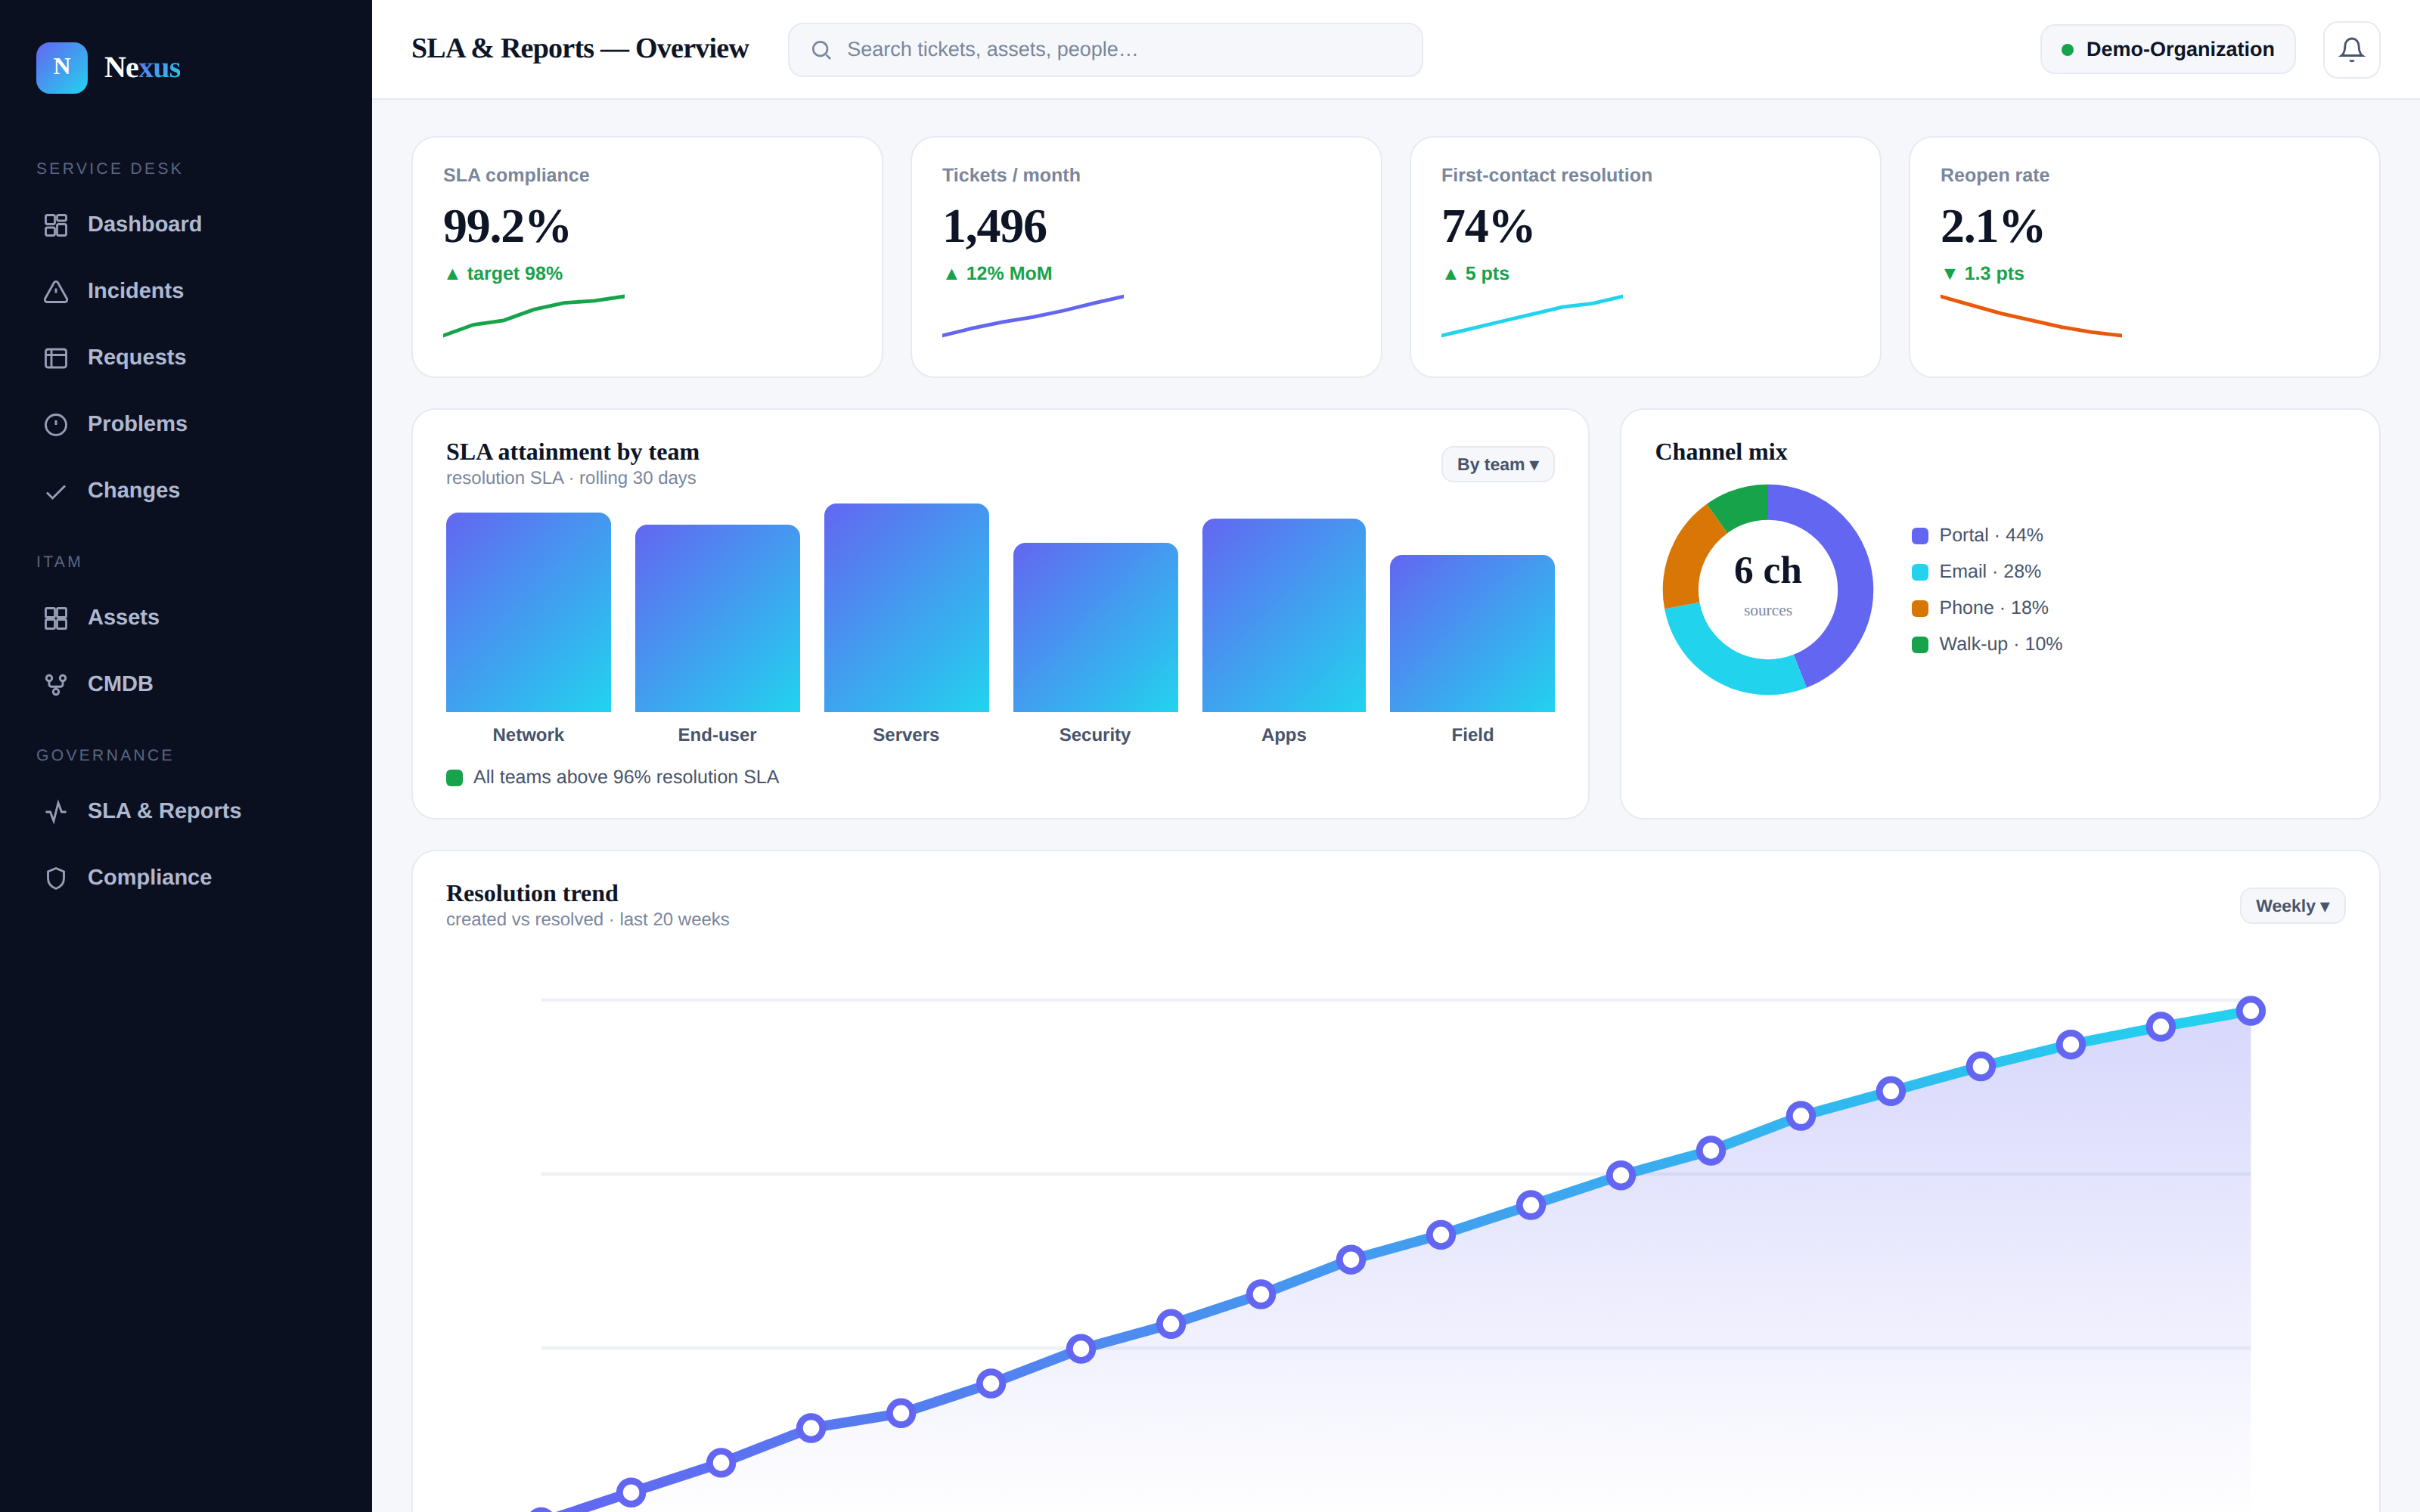Click the Dashboard grid icon

click(x=56, y=225)
